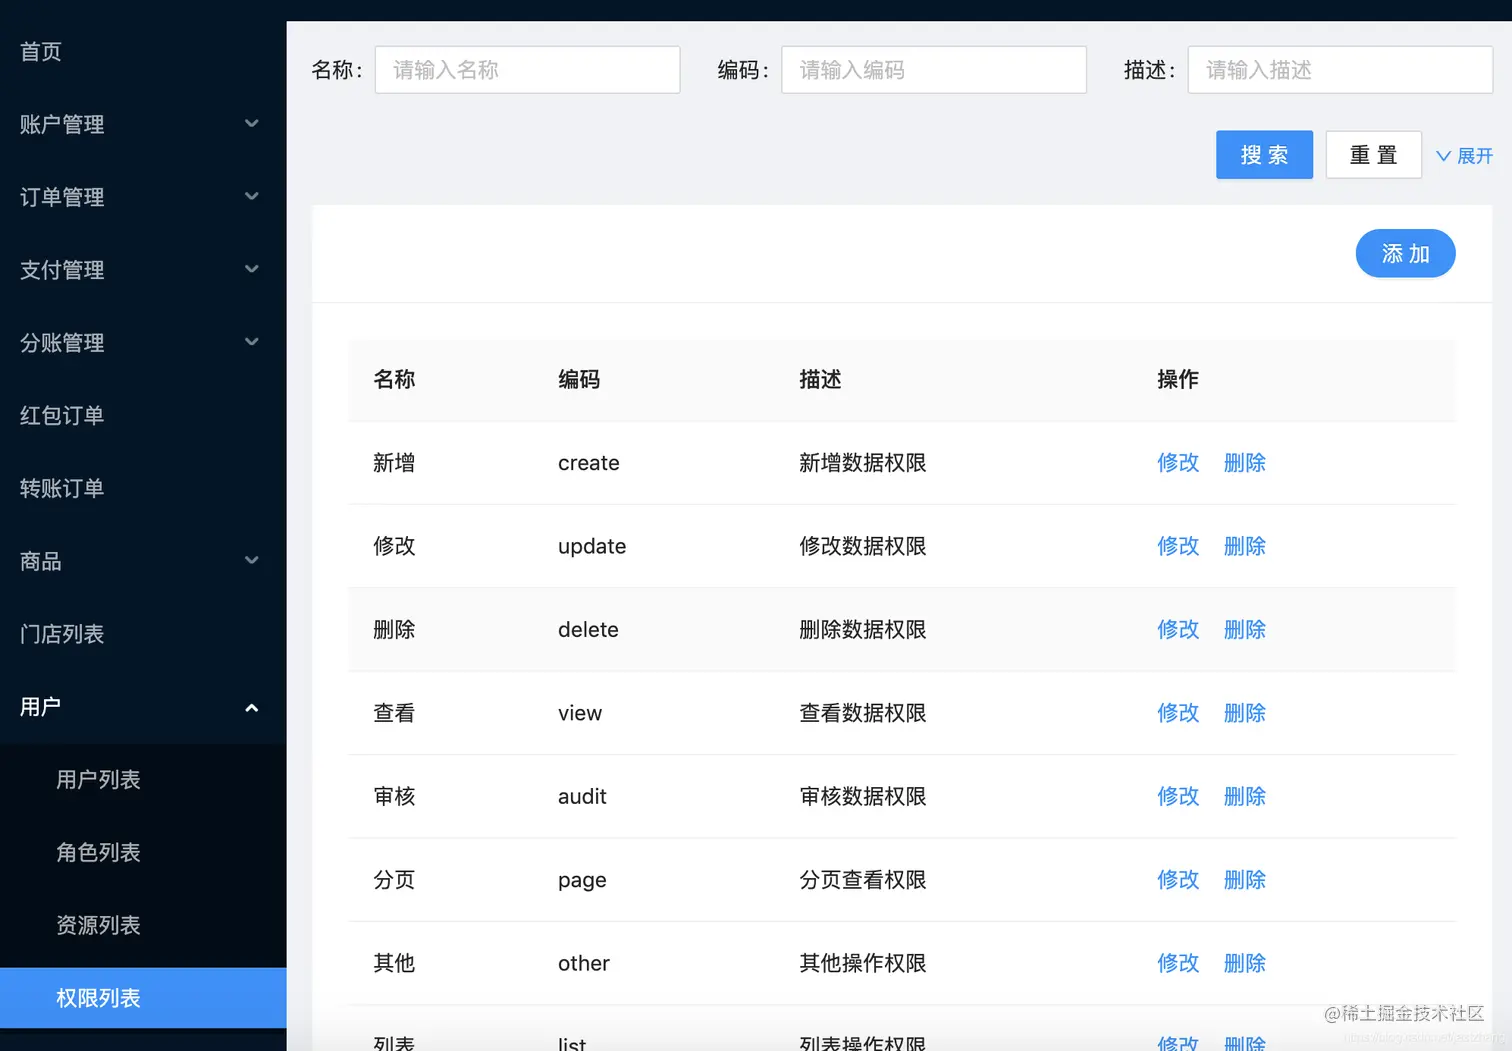Expand the 支付管理 sidebar menu
The image size is (1512, 1051).
pyautogui.click(x=140, y=270)
